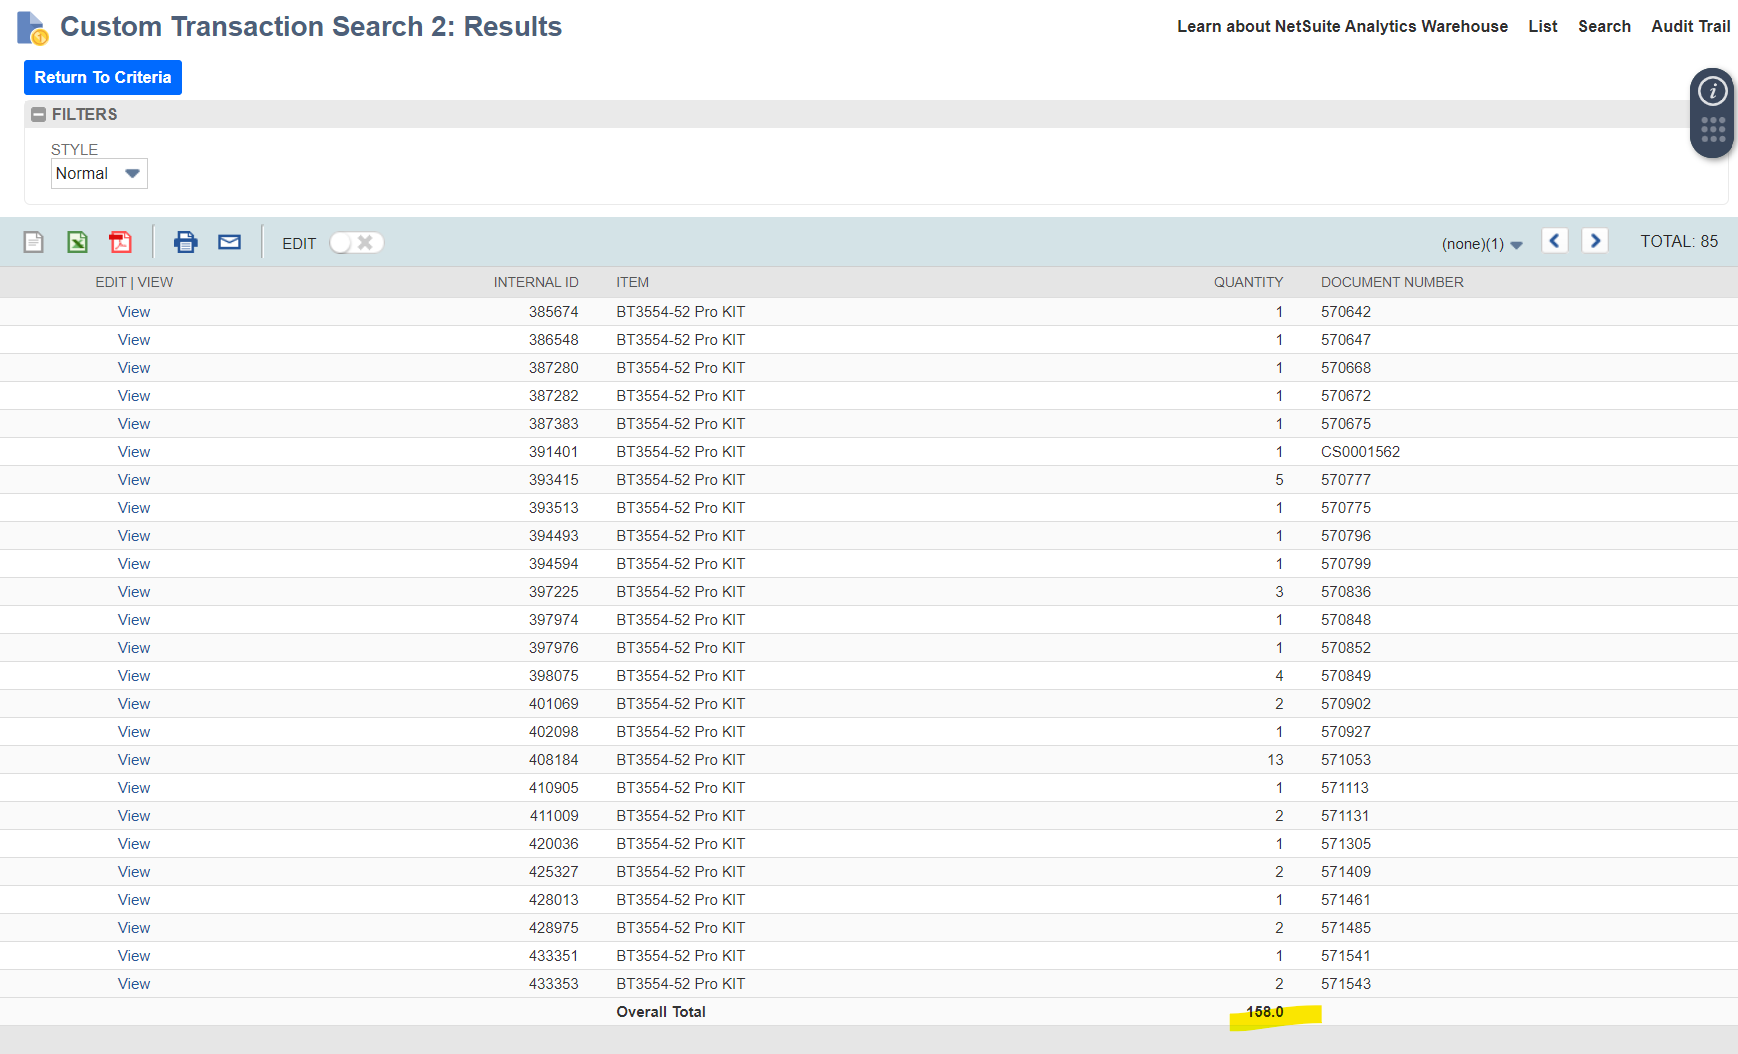The width and height of the screenshot is (1738, 1054).
Task: Open the Search menu link
Action: click(1604, 27)
